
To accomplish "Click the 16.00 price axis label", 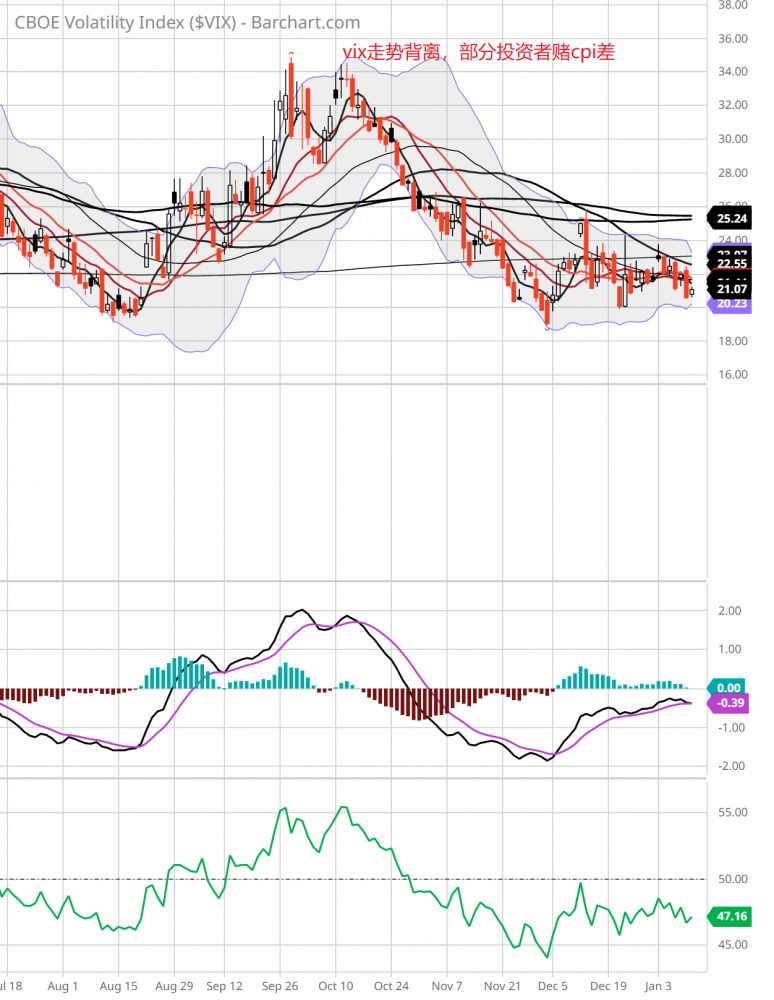I will tap(734, 375).
